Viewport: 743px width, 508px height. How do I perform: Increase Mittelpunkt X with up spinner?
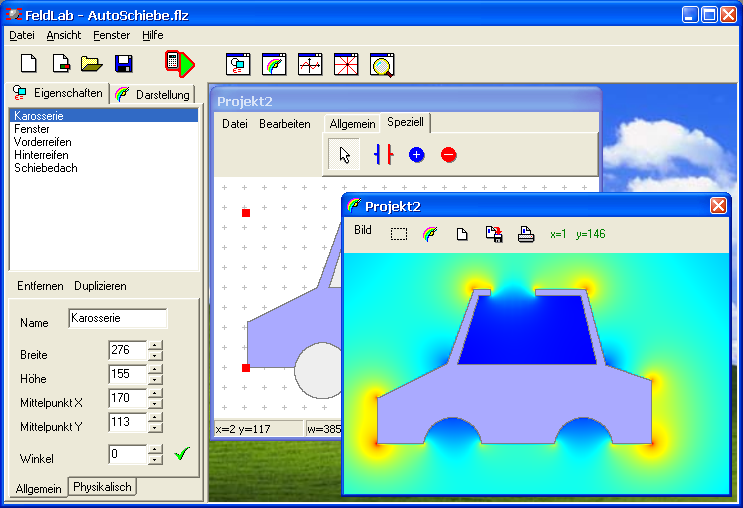click(x=155, y=393)
